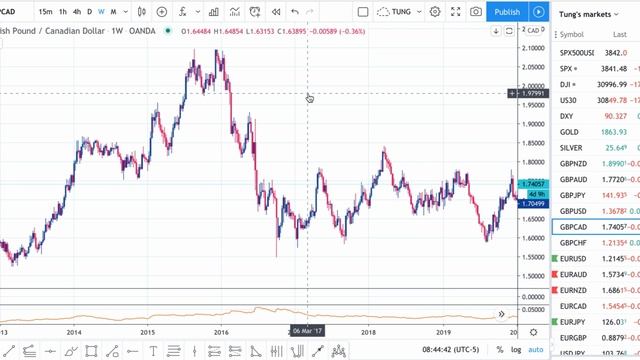Select the brush drawing tool
This screenshot has width=640, height=360.
pyautogui.click(x=71, y=351)
